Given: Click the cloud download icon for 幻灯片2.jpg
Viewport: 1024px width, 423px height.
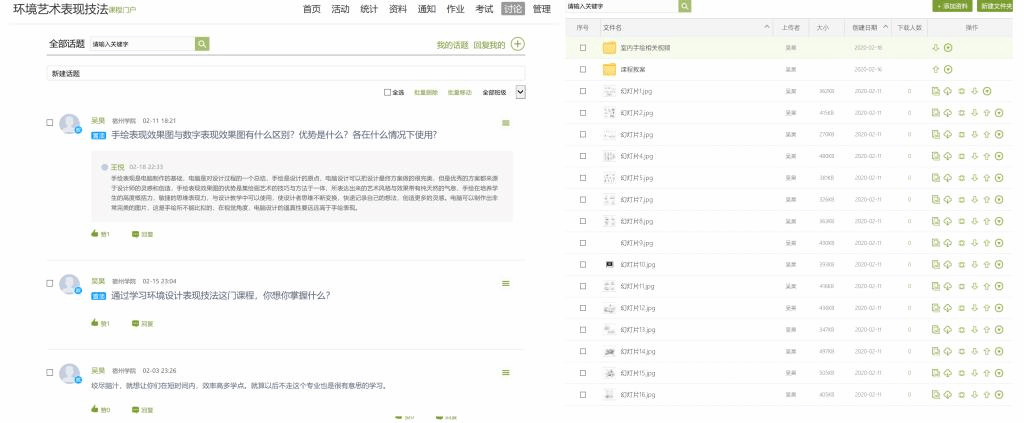Looking at the screenshot, I should pos(947,112).
